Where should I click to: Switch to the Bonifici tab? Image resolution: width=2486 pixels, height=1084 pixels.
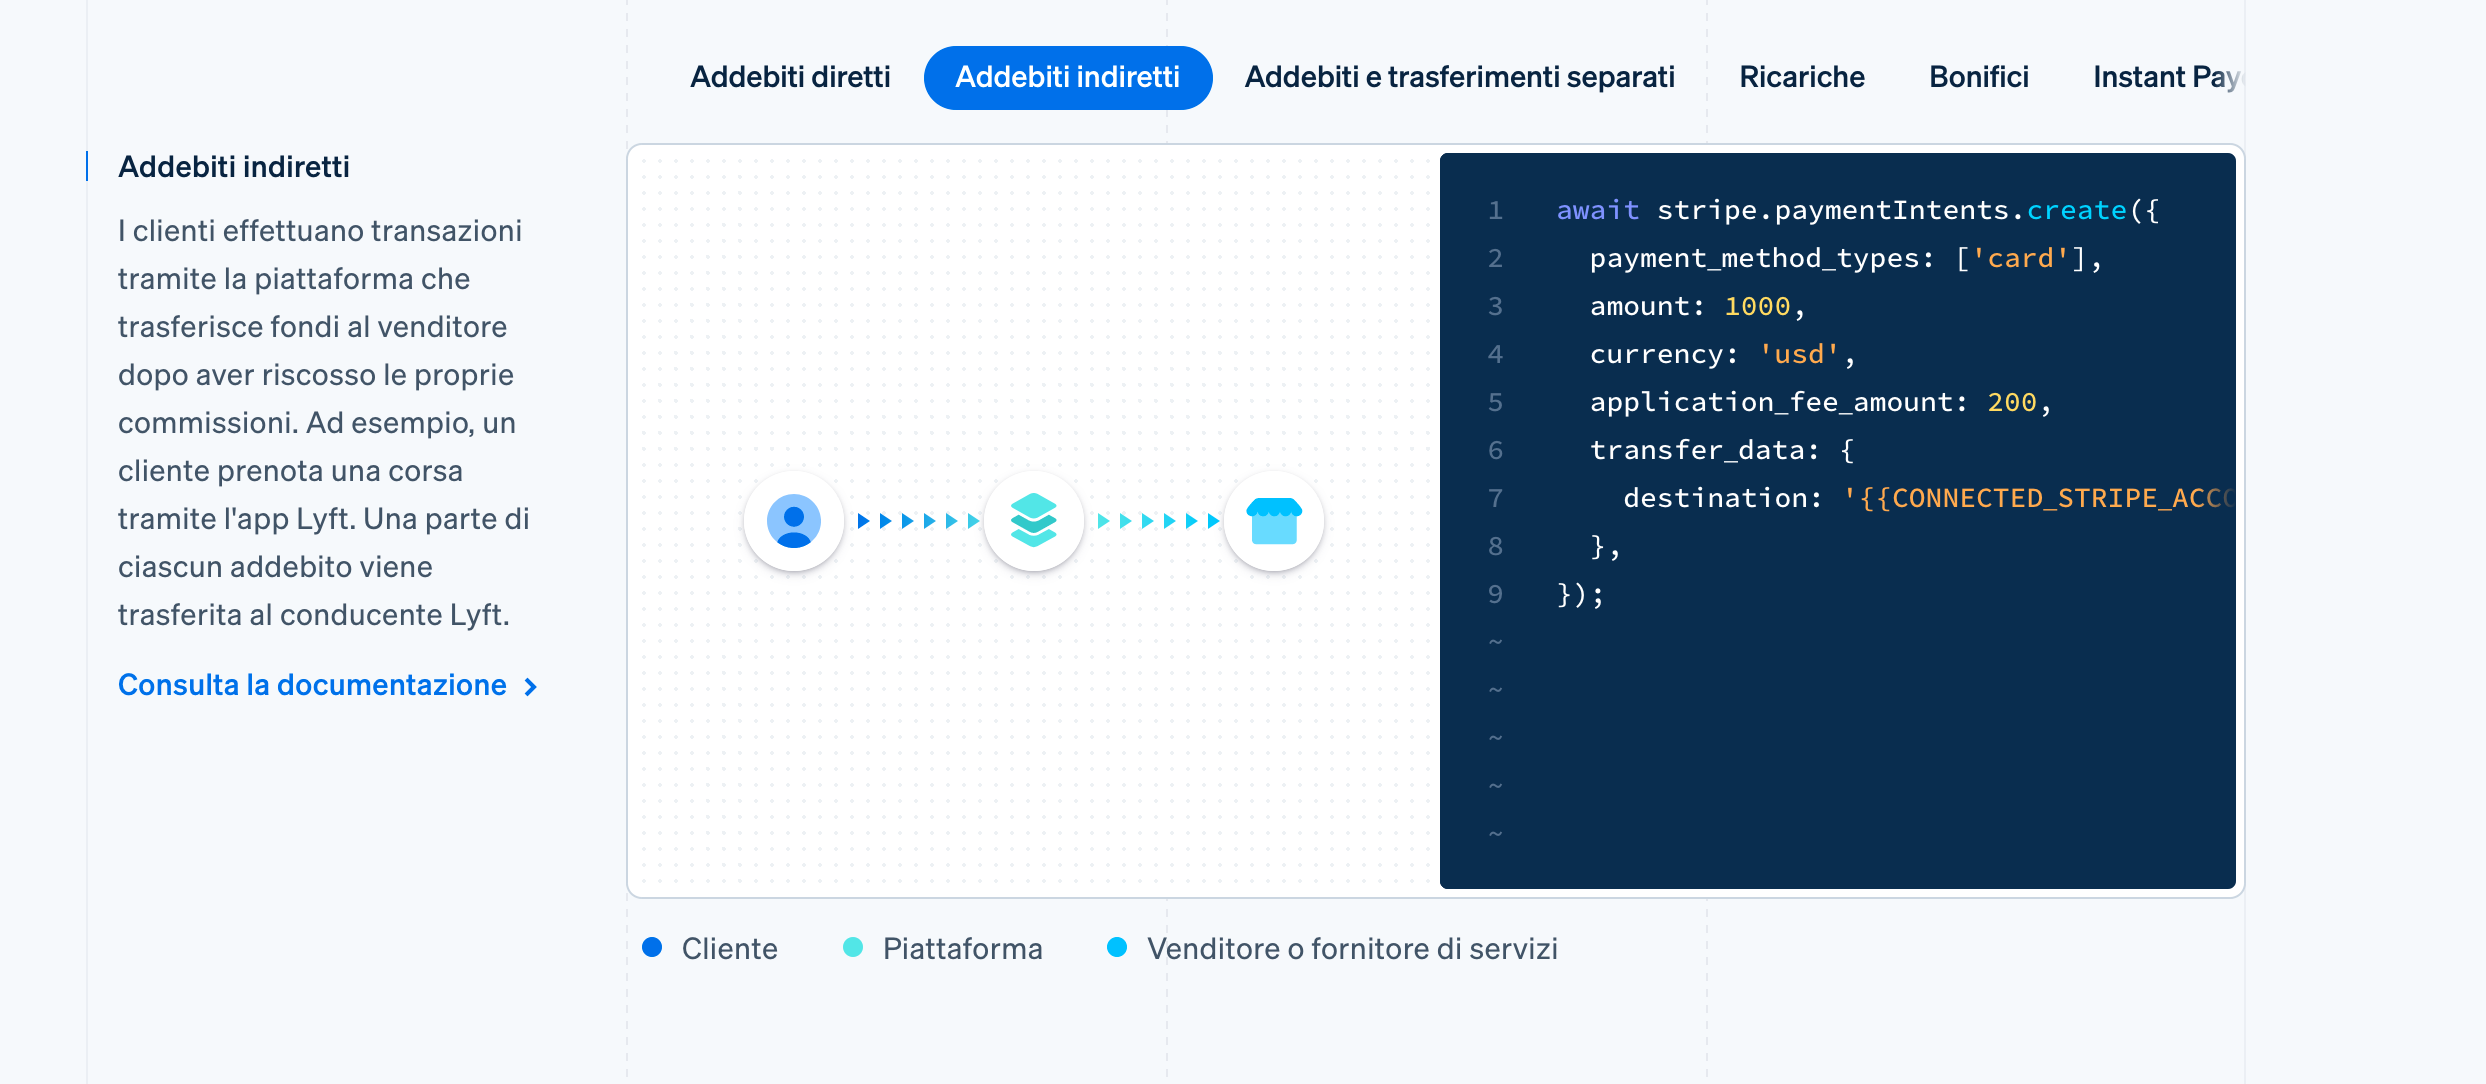pyautogui.click(x=1979, y=77)
